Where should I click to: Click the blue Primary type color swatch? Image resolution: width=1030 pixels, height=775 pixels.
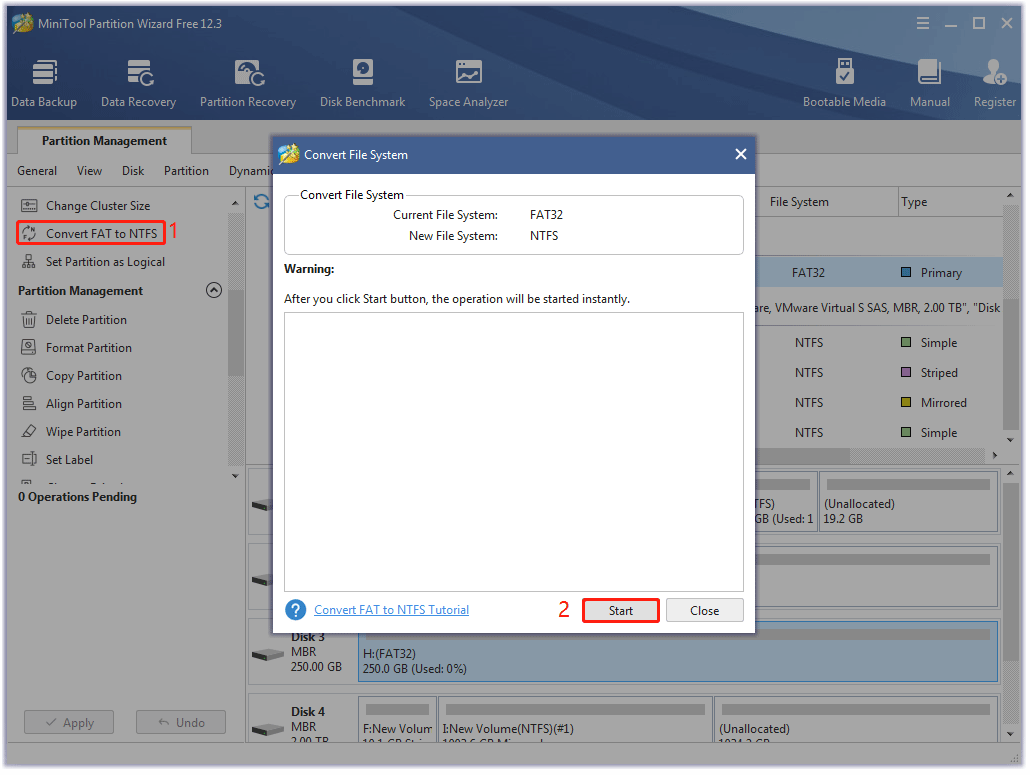click(907, 272)
